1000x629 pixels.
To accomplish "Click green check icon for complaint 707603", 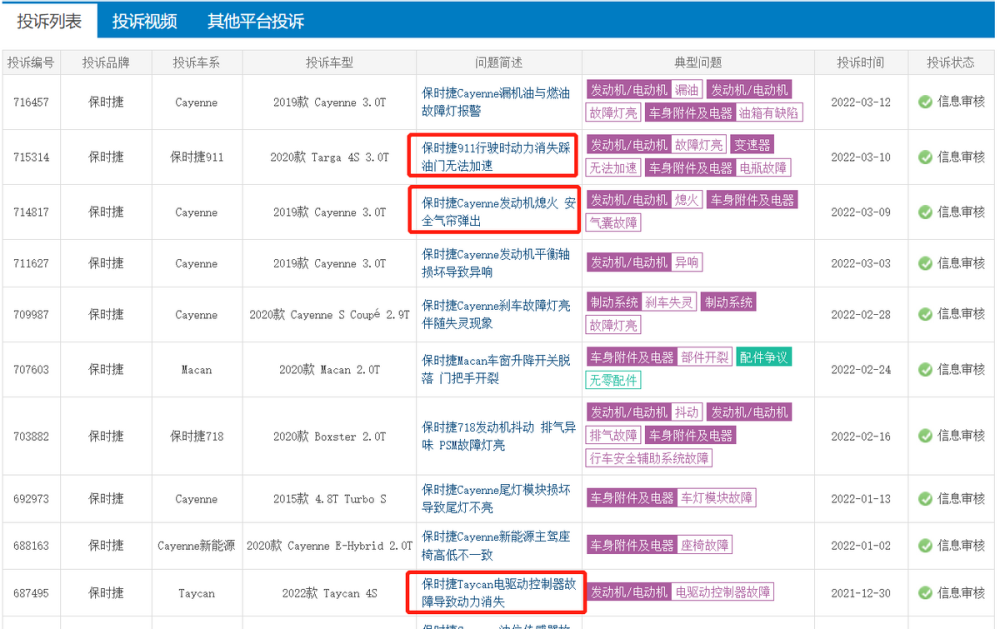I will click(x=925, y=369).
